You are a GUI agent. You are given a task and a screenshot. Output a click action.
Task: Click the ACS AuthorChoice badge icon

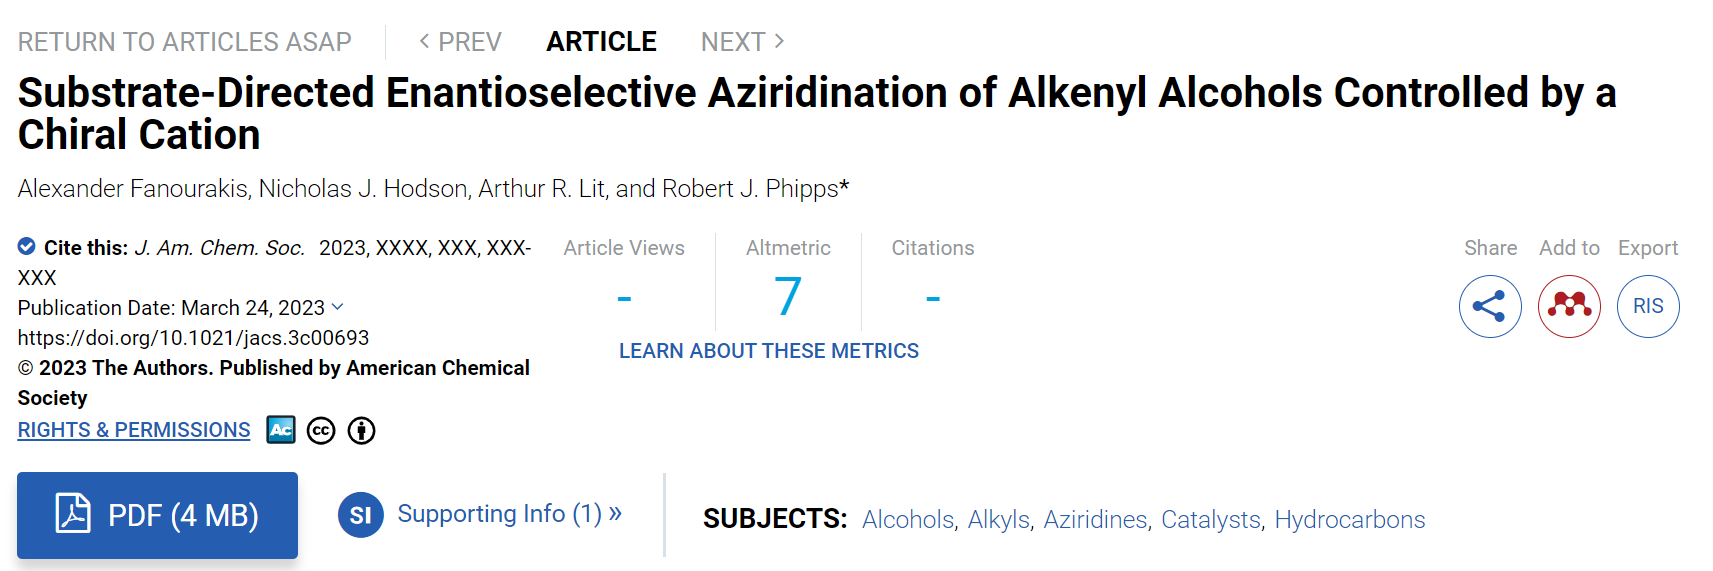click(281, 430)
